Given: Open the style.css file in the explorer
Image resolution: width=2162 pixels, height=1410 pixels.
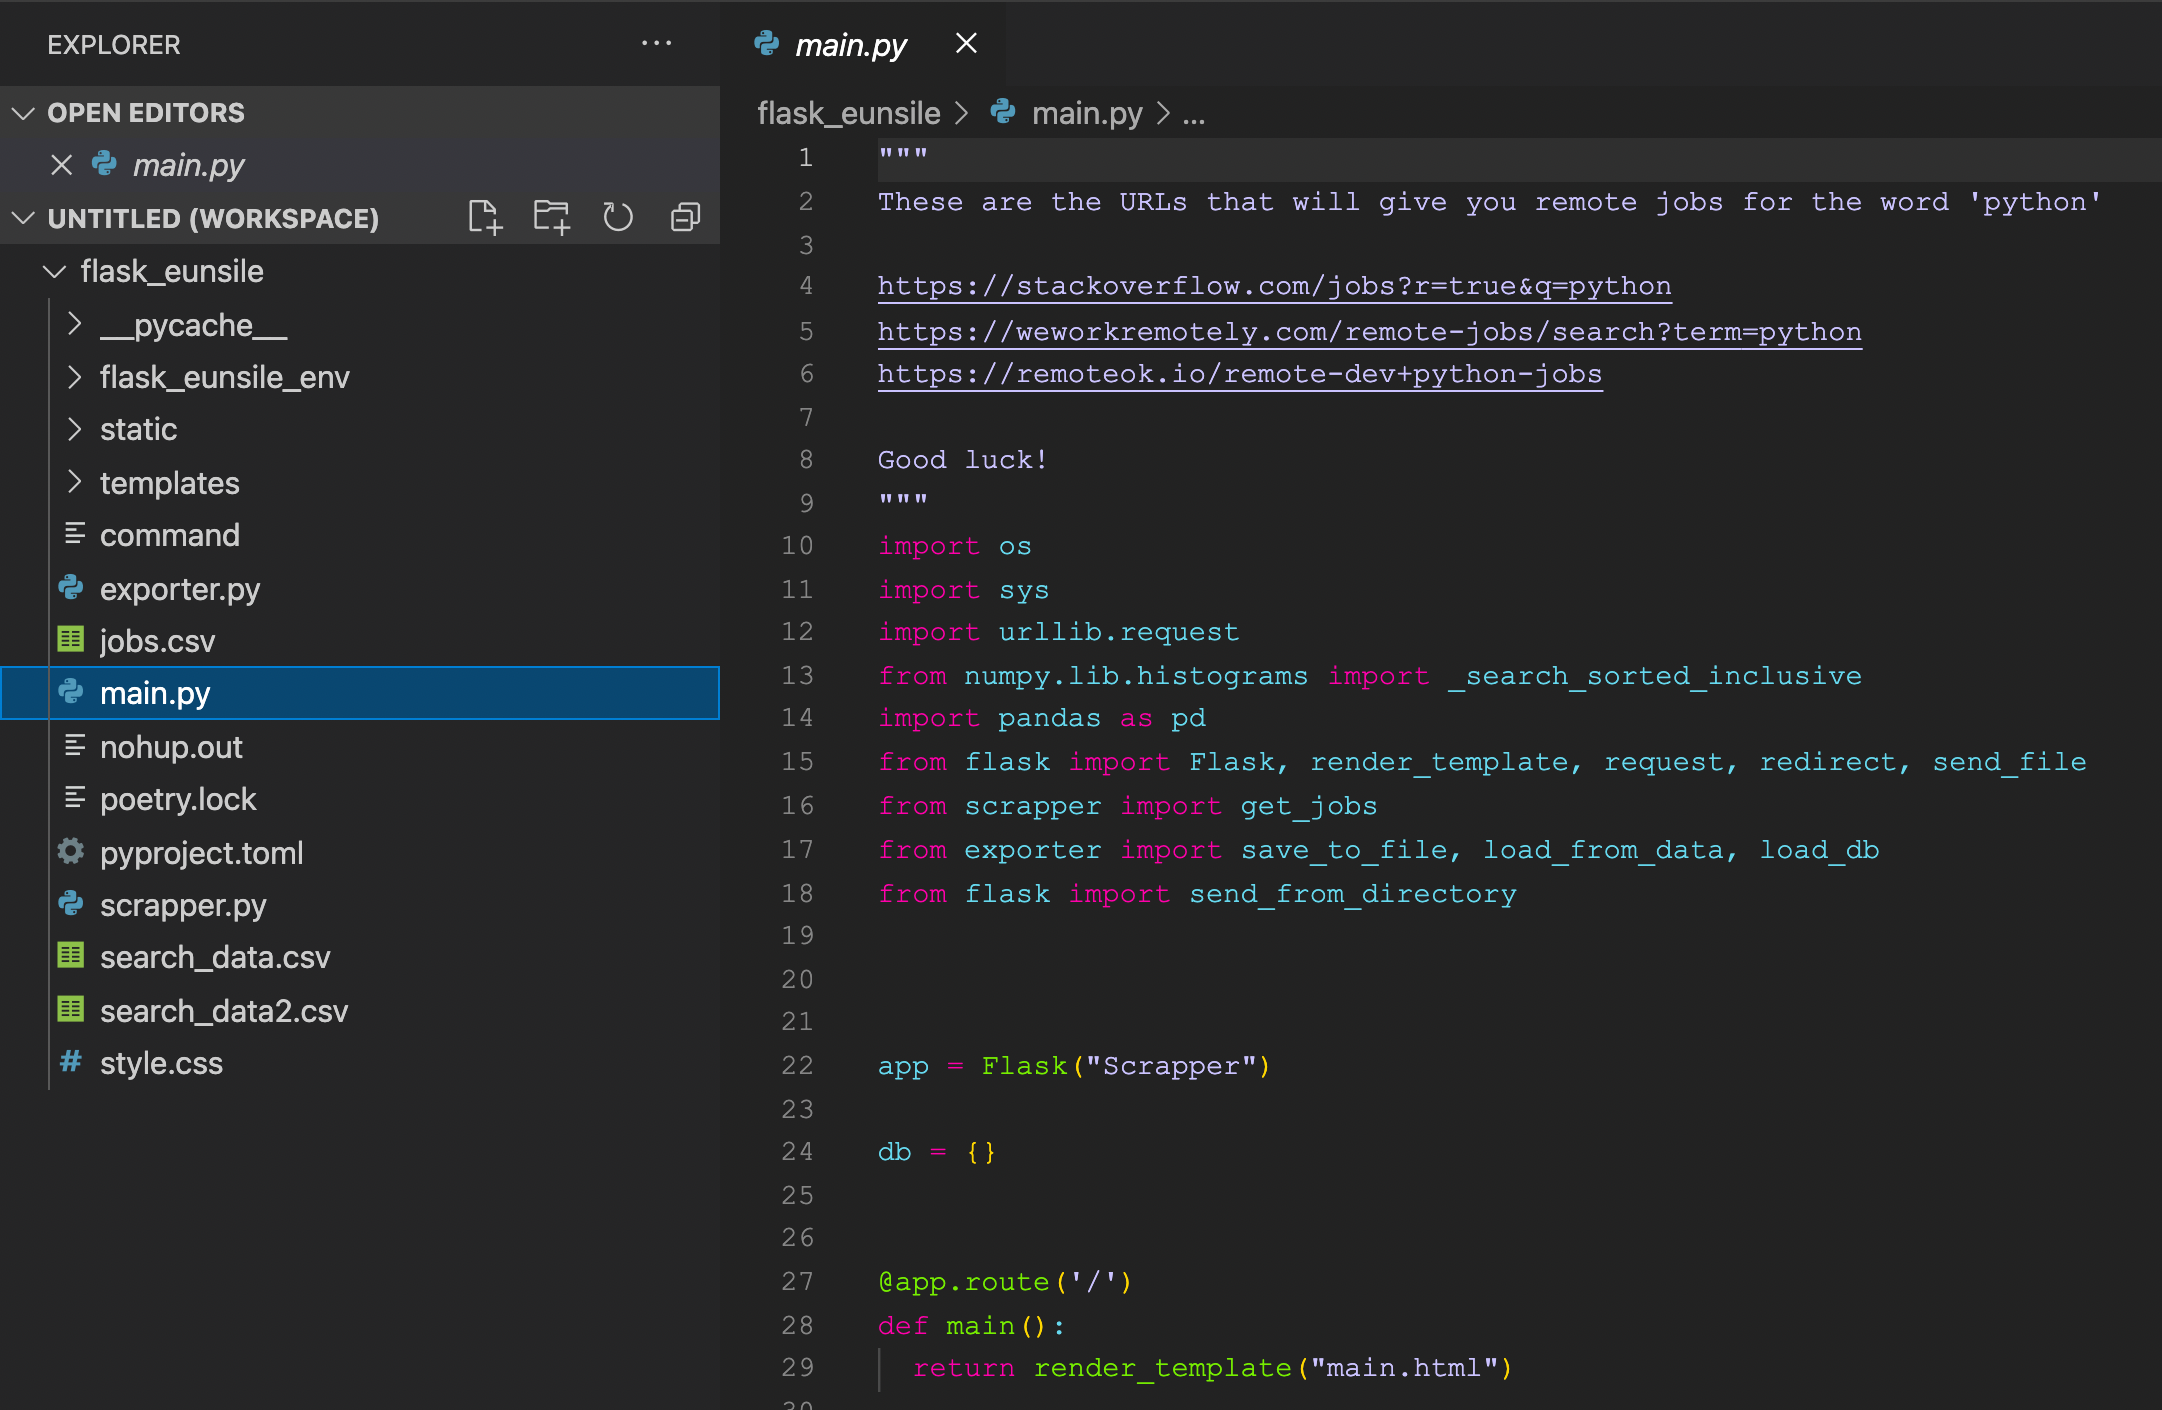Looking at the screenshot, I should coord(161,1063).
